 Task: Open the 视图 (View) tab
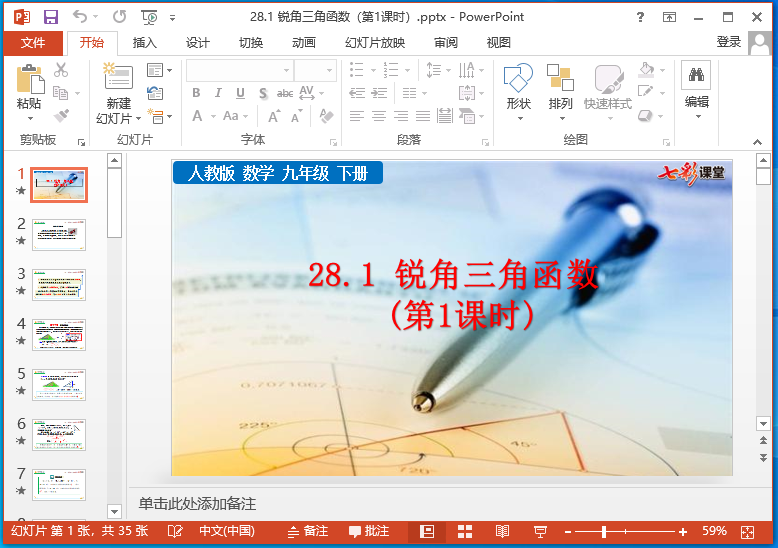coord(499,43)
